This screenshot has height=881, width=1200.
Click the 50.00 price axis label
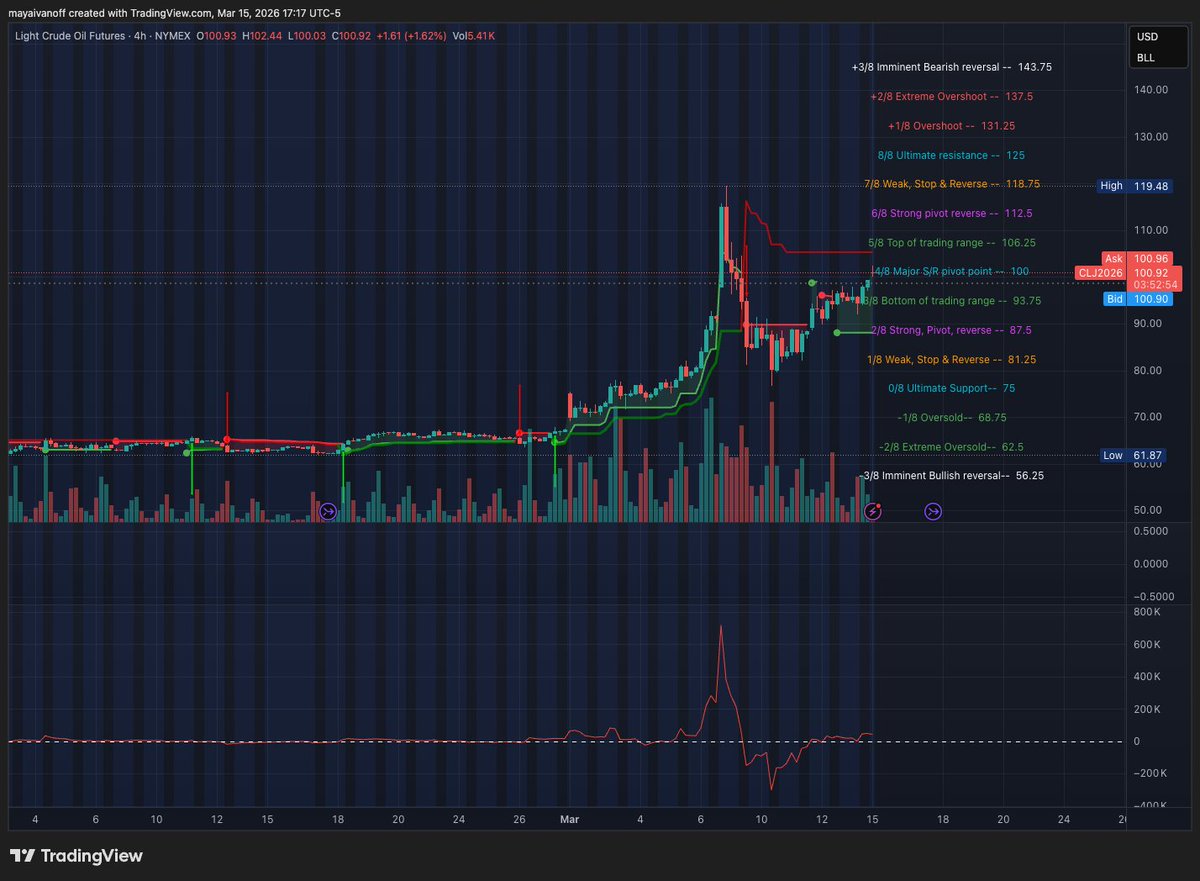coord(1150,510)
